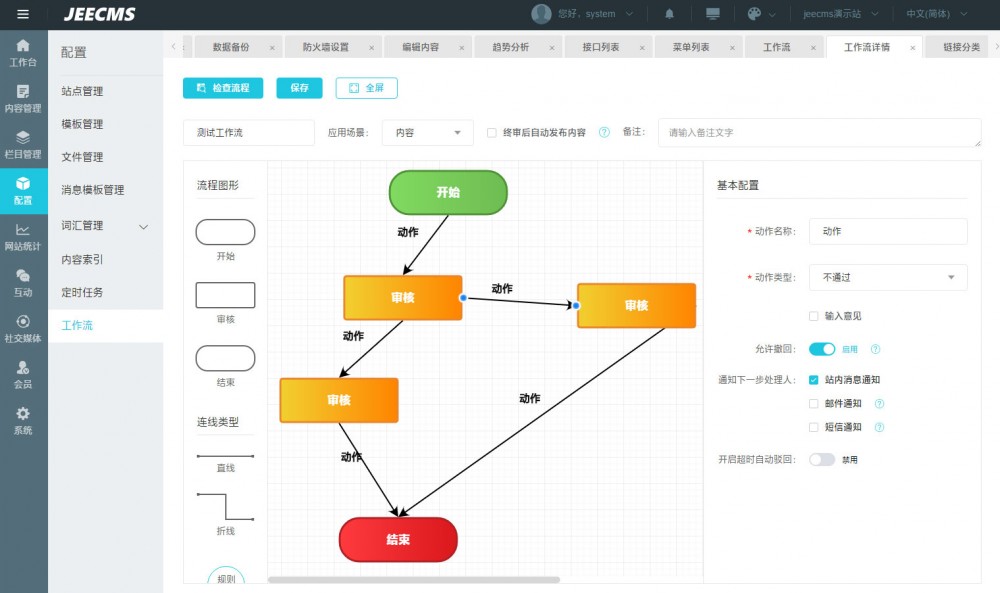Click the 备注 remarks input field
This screenshot has width=1000, height=593.
pyautogui.click(x=820, y=131)
